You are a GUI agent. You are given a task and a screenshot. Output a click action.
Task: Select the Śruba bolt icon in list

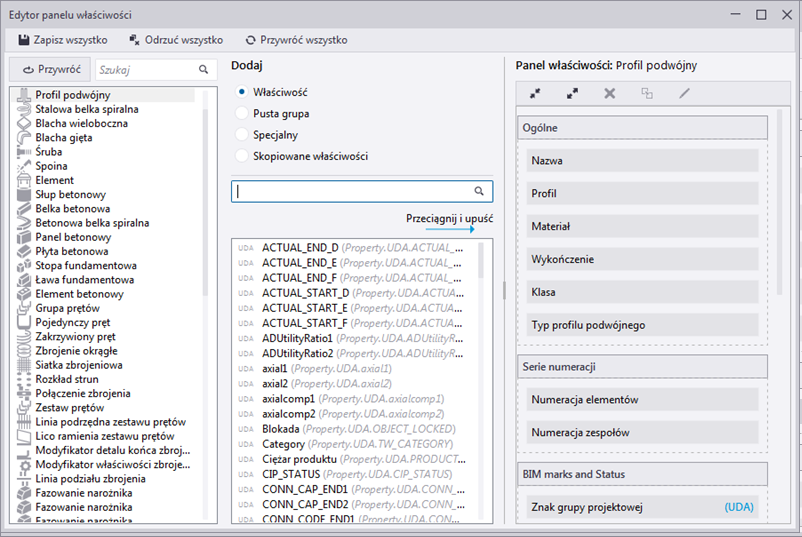click(22, 152)
